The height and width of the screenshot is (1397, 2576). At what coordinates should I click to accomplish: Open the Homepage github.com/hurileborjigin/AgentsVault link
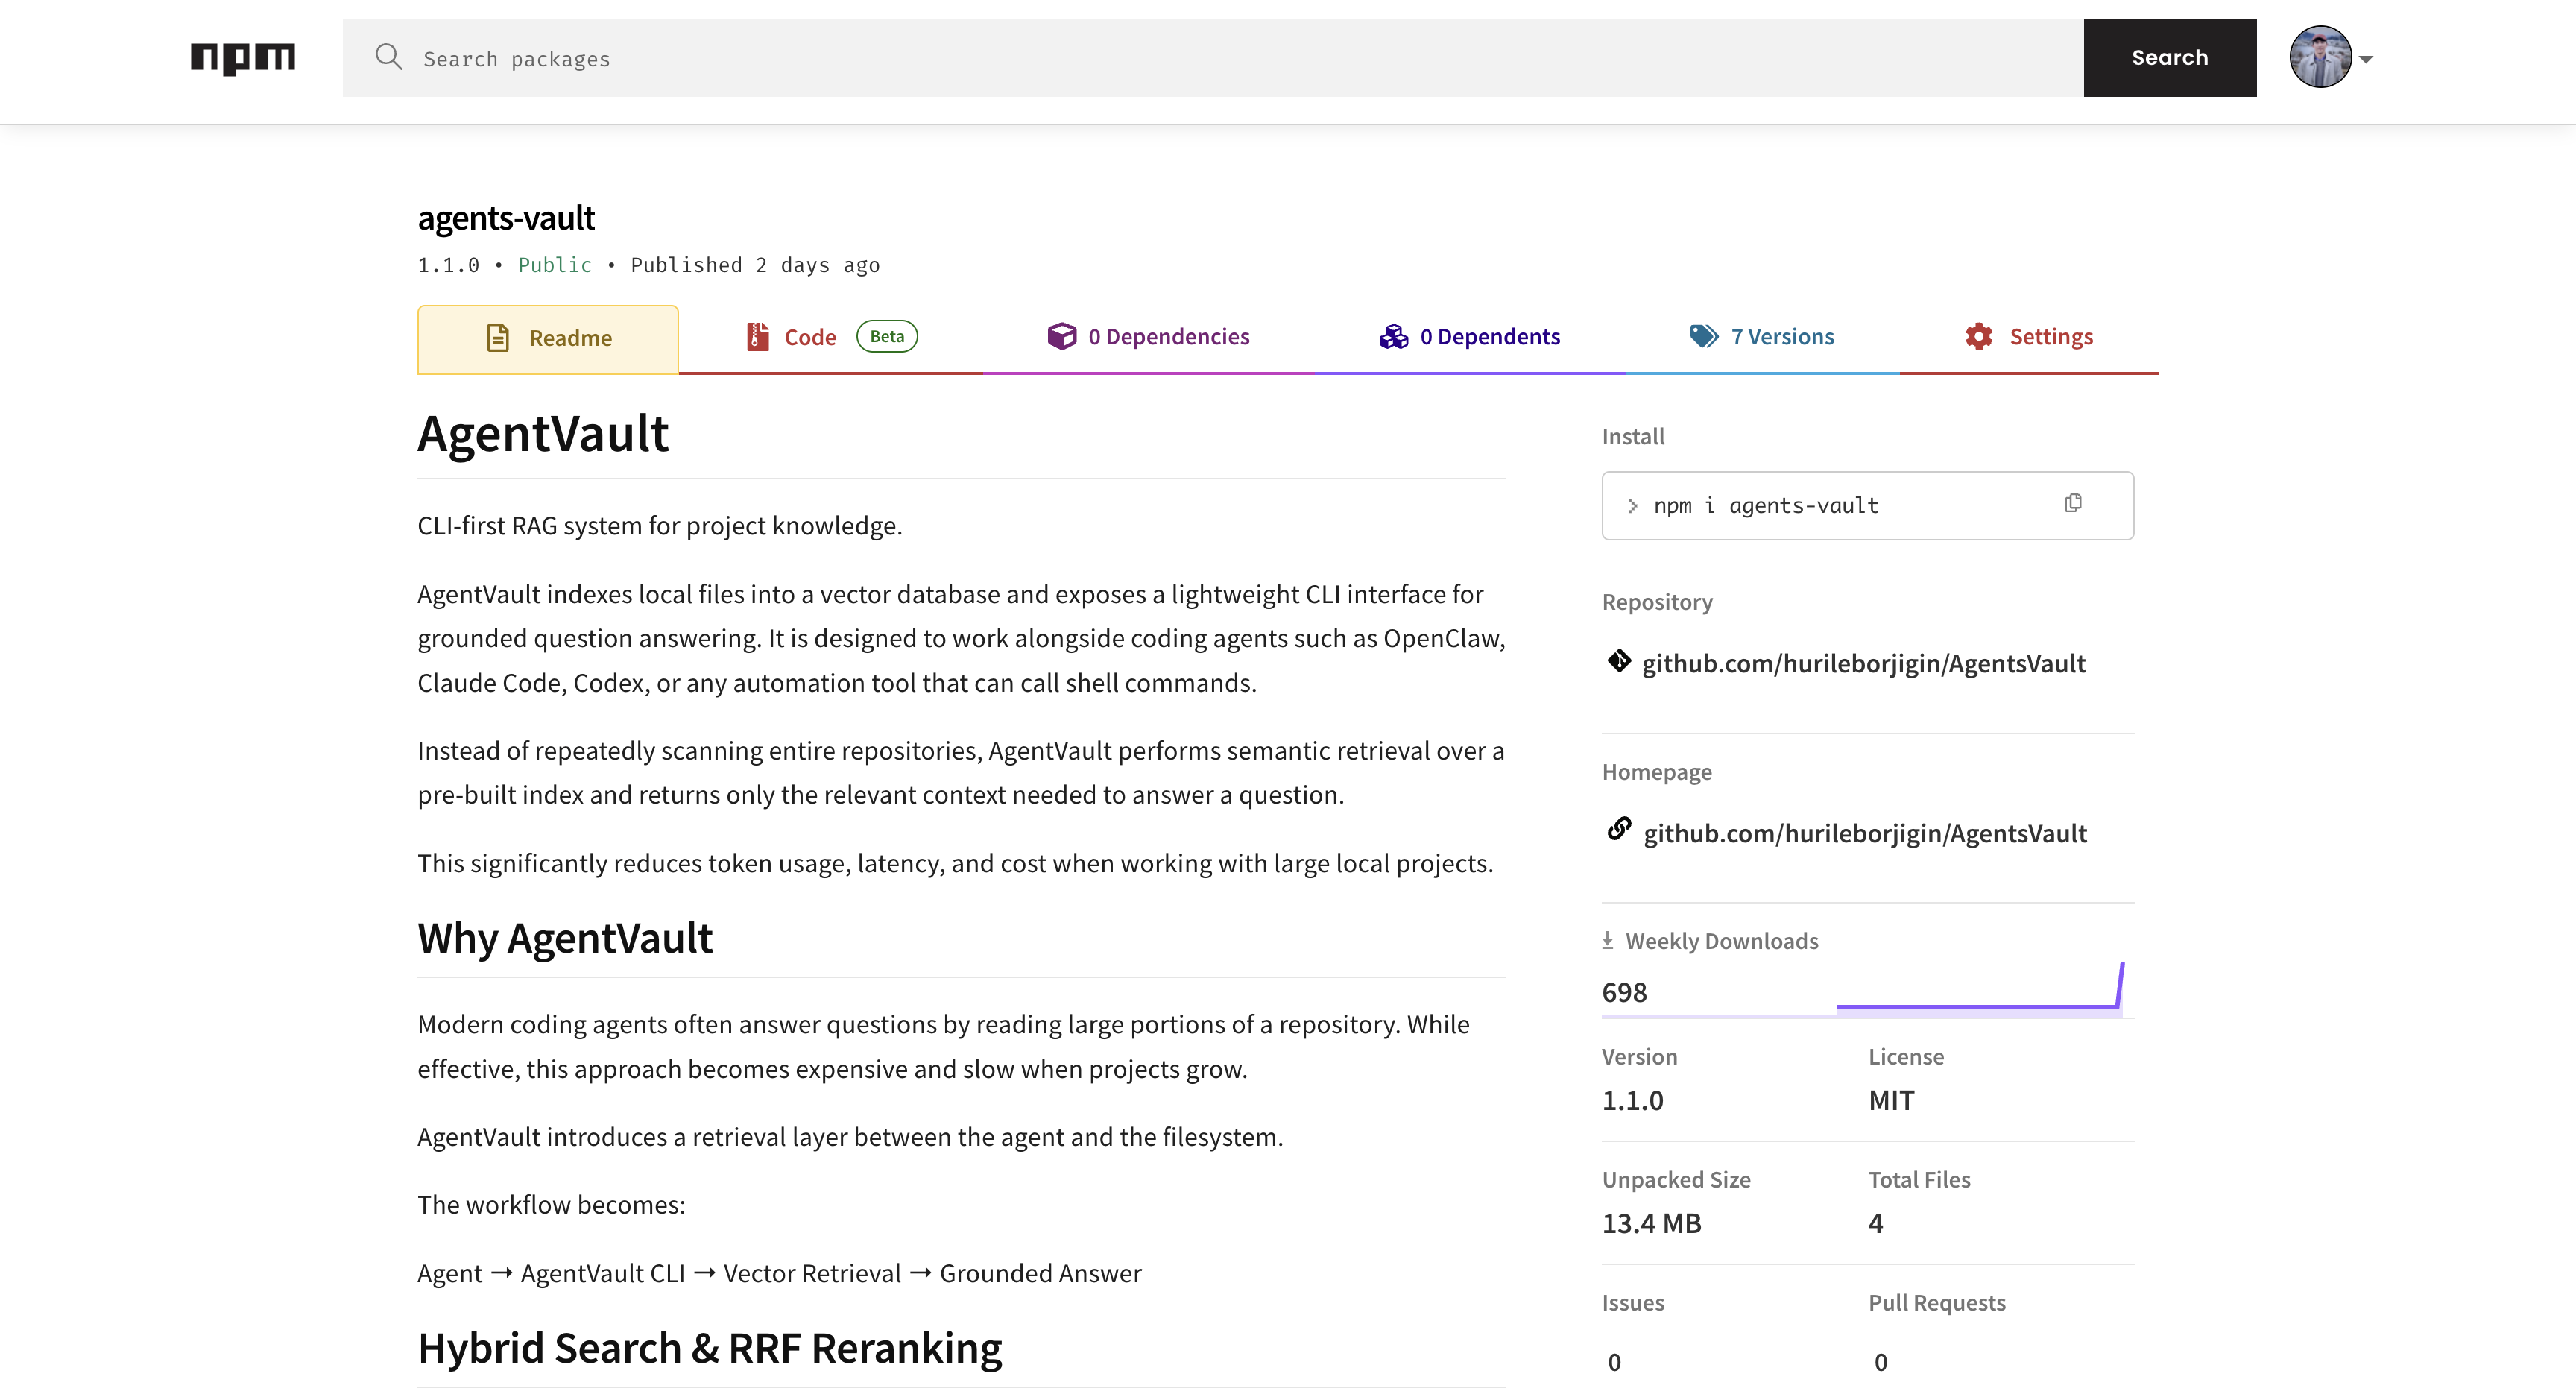click(x=1864, y=834)
